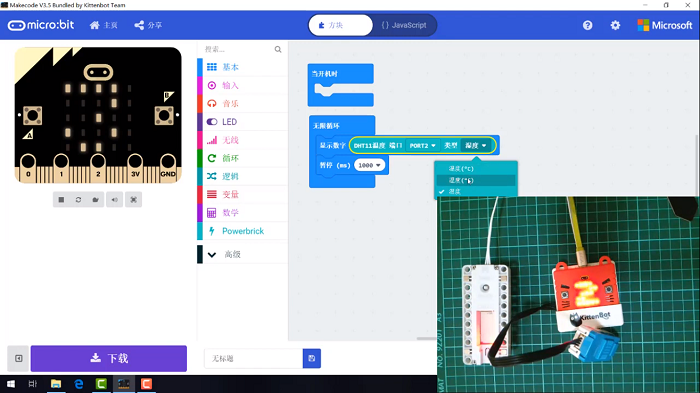Viewport: 700px width, 393px height.
Task: Save the project with disk icon
Action: tap(312, 358)
